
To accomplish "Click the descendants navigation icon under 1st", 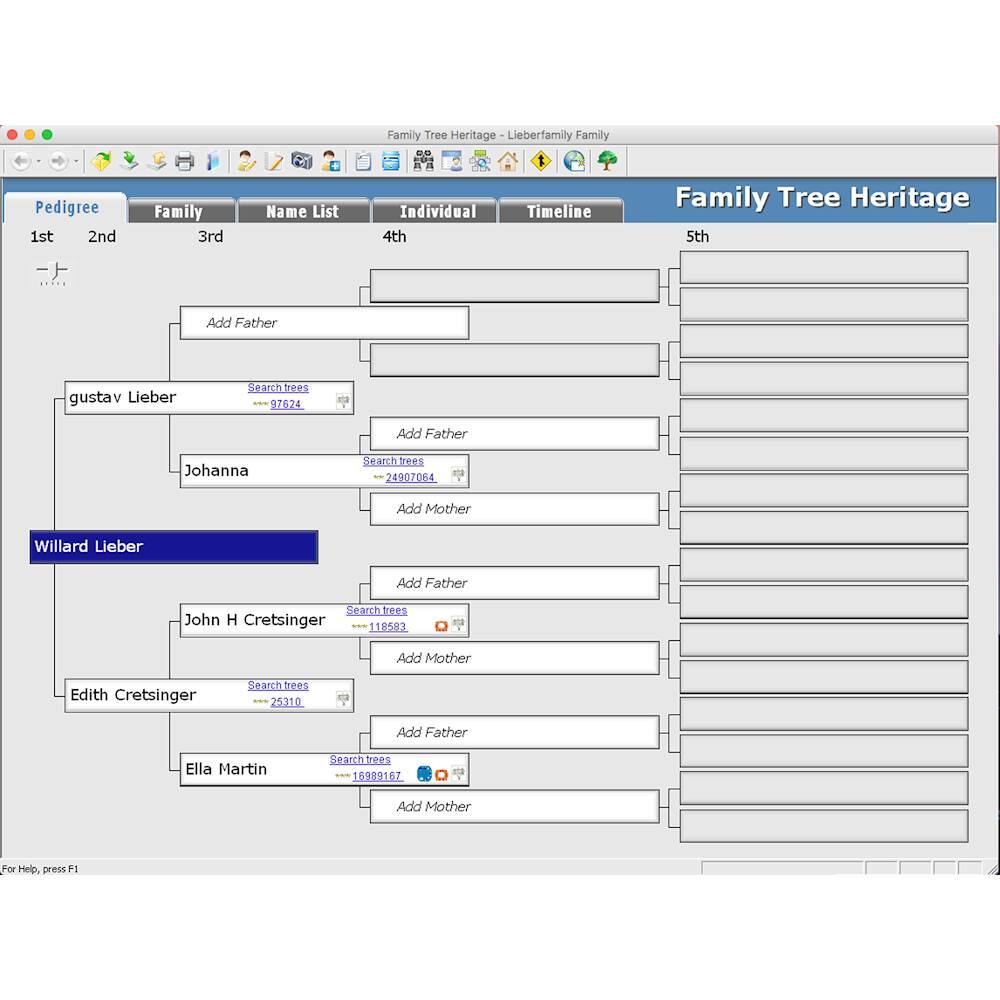I will [x=52, y=273].
